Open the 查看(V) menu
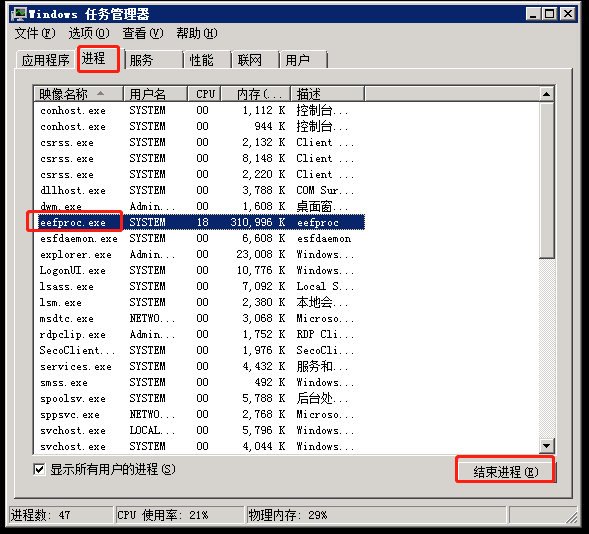The height and width of the screenshot is (534, 589). tap(143, 33)
